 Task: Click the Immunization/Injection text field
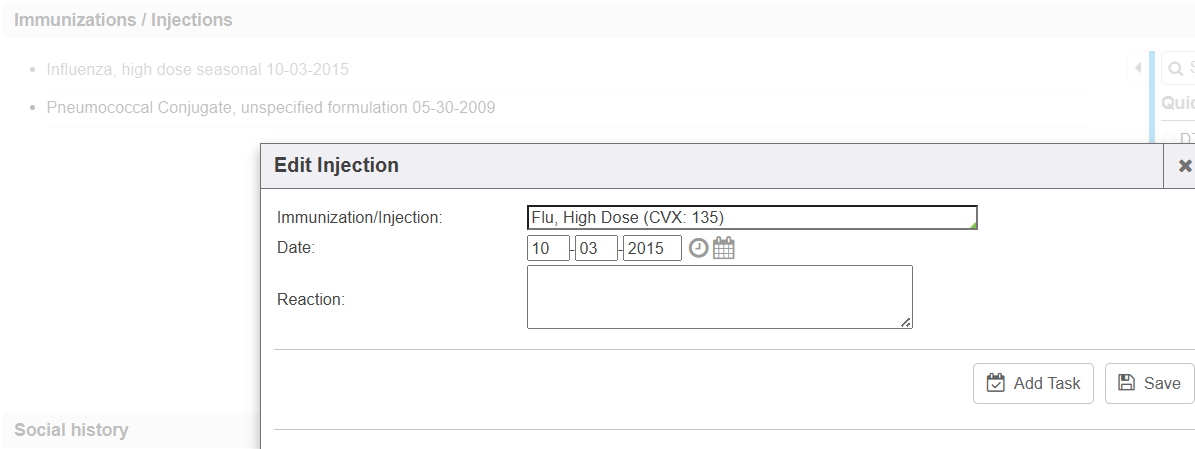[x=751, y=218]
